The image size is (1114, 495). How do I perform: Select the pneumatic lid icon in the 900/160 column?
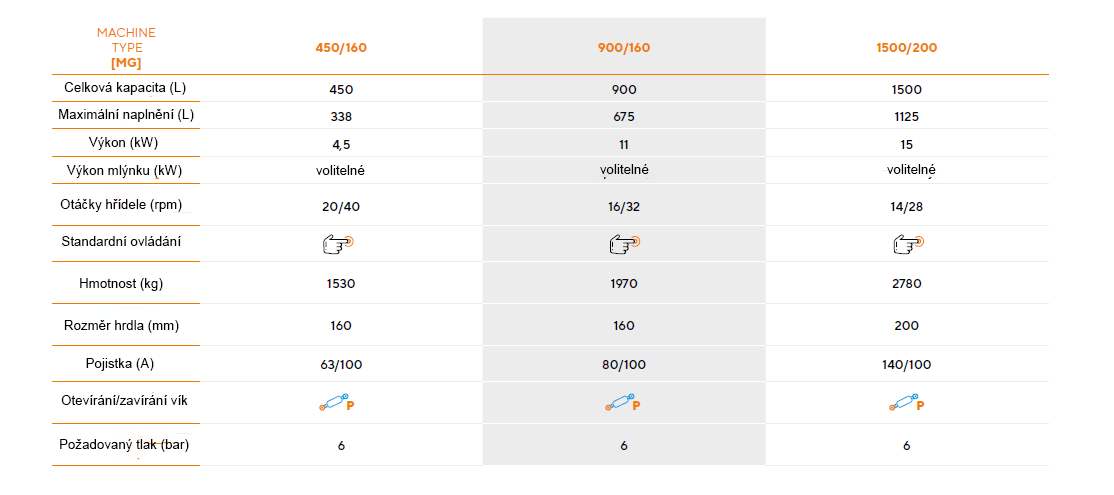(x=623, y=404)
